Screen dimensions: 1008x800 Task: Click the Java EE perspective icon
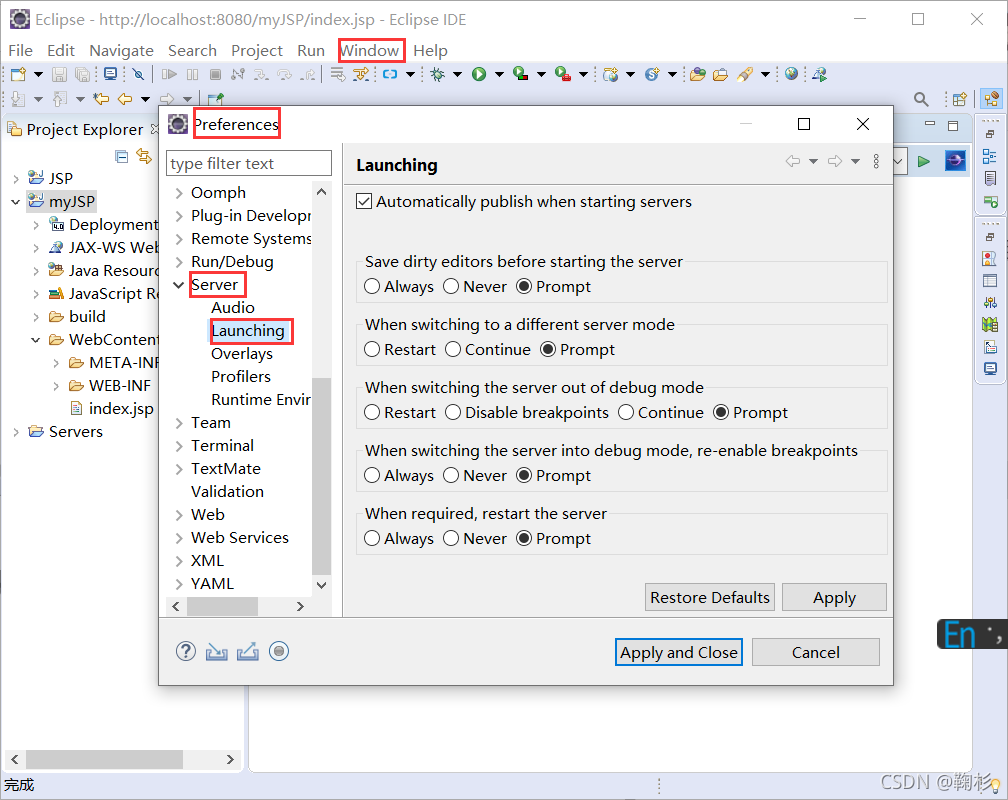coord(992,98)
